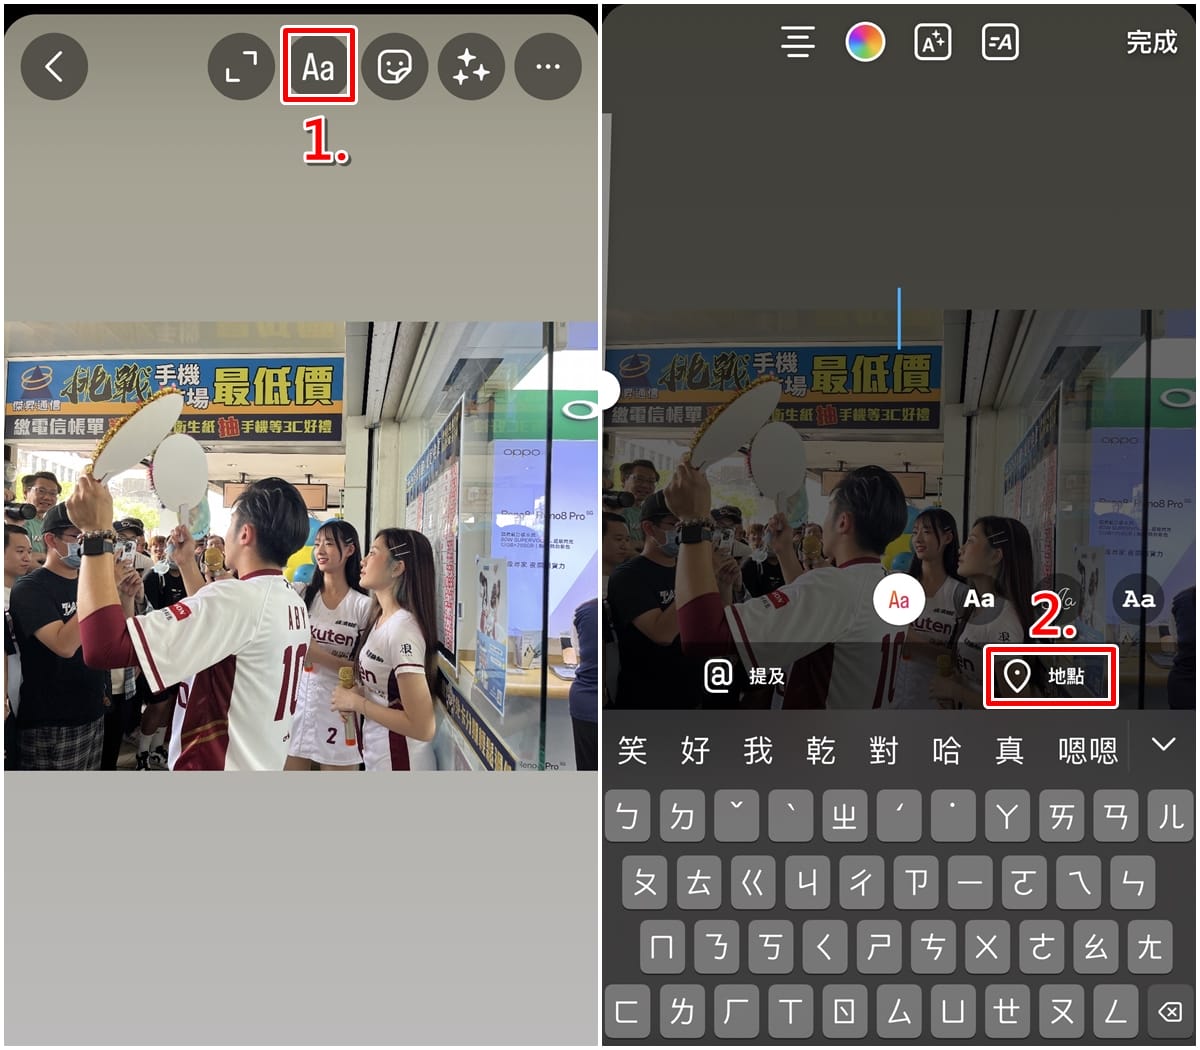Tap the text alignment lines icon
This screenshot has width=1200, height=1050.
click(x=798, y=42)
